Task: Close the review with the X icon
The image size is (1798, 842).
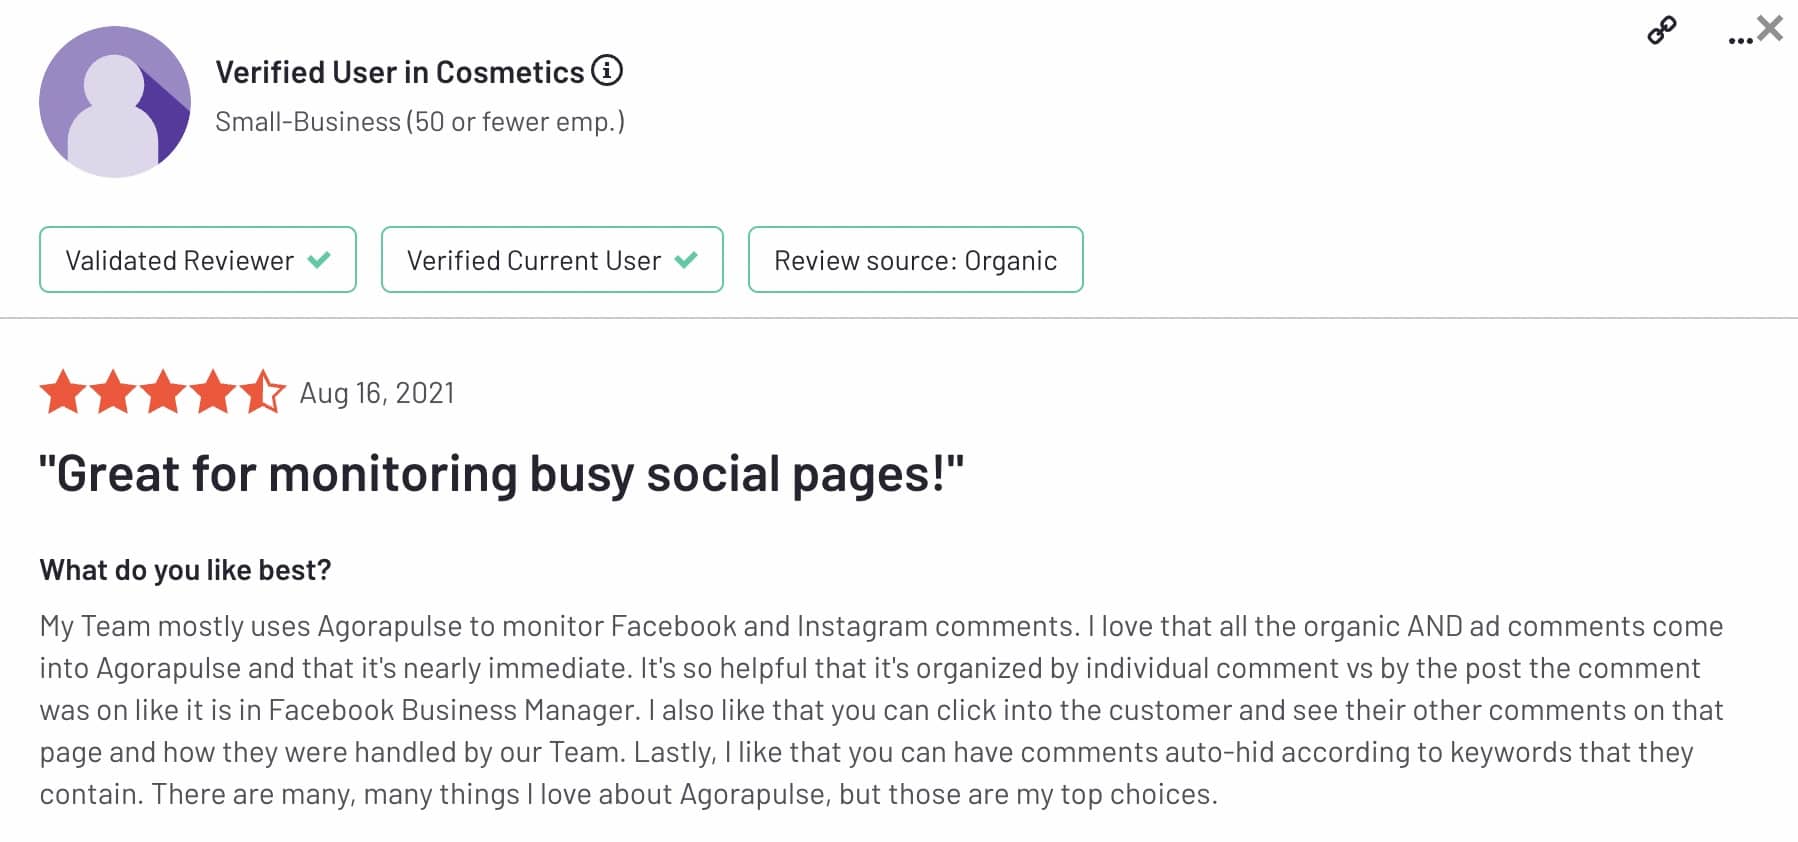Action: tap(1770, 28)
